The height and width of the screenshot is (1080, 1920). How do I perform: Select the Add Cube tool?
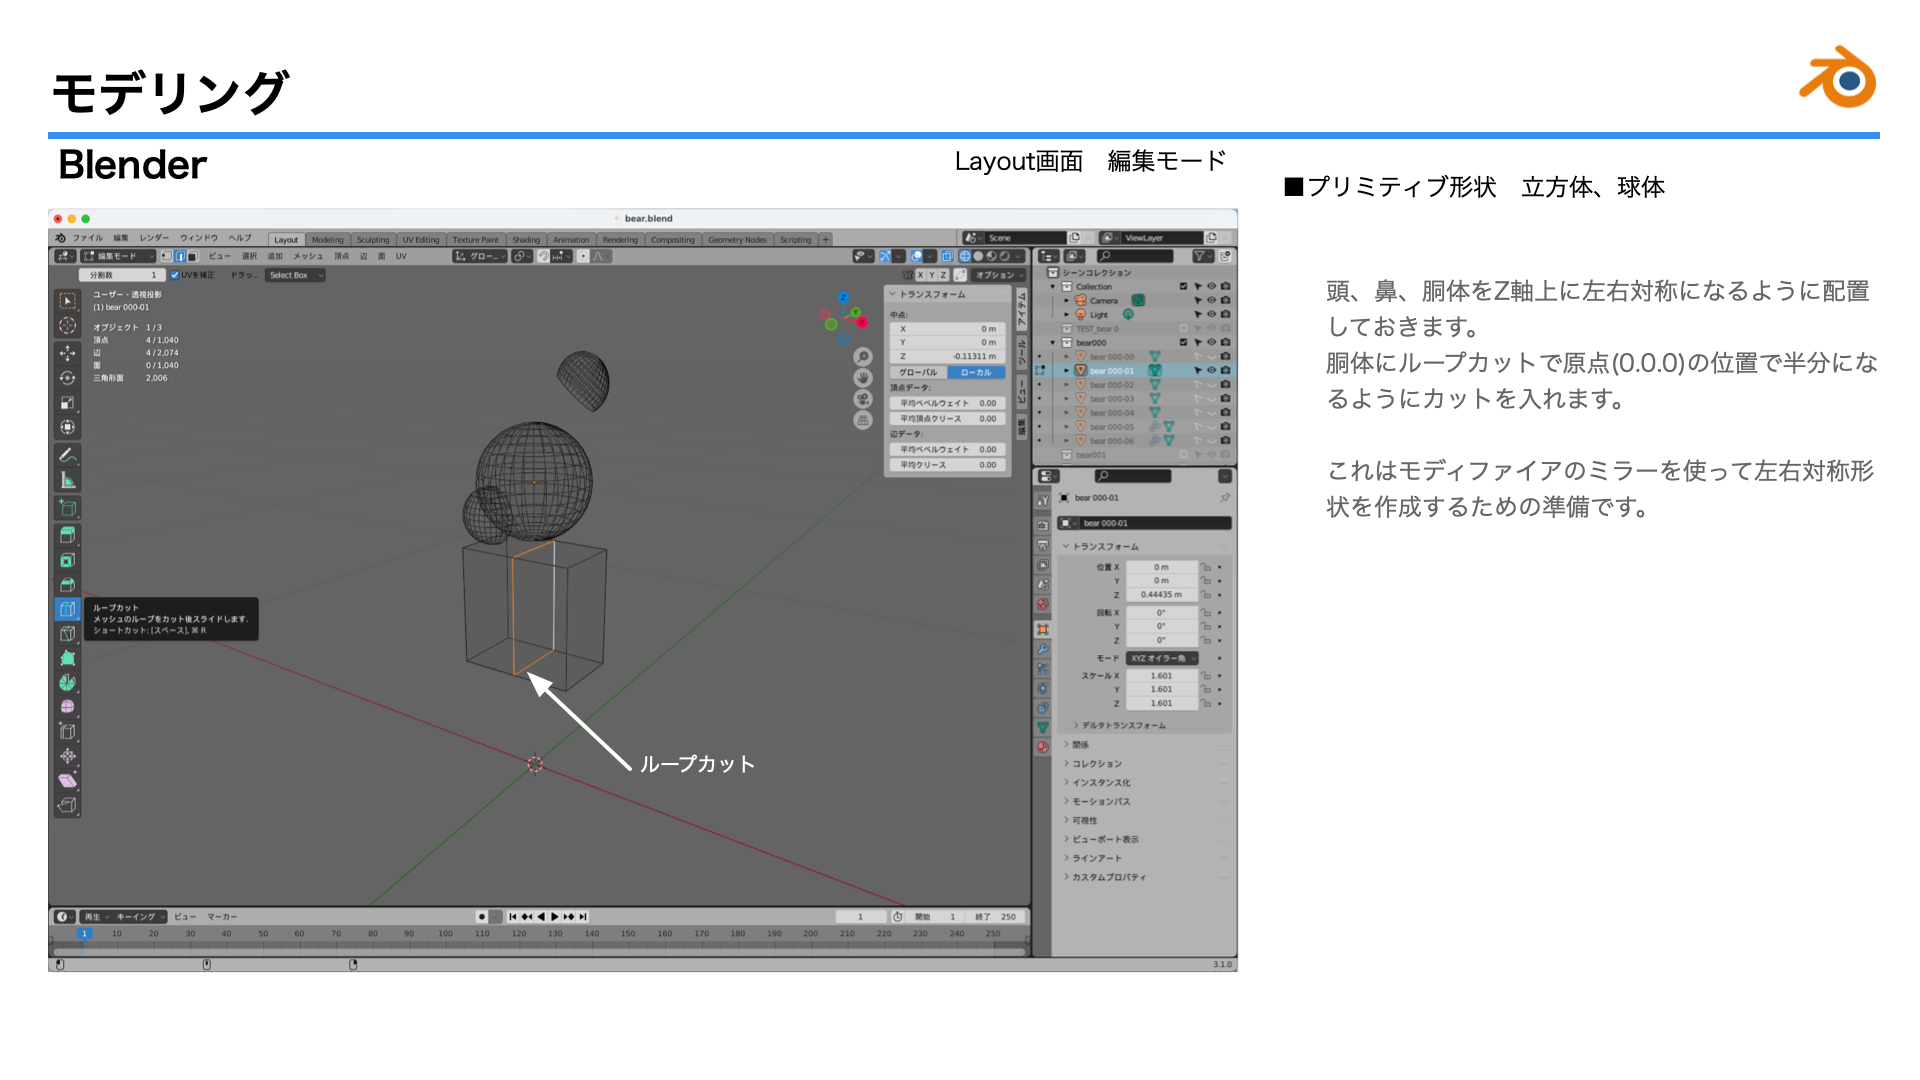pos(67,508)
